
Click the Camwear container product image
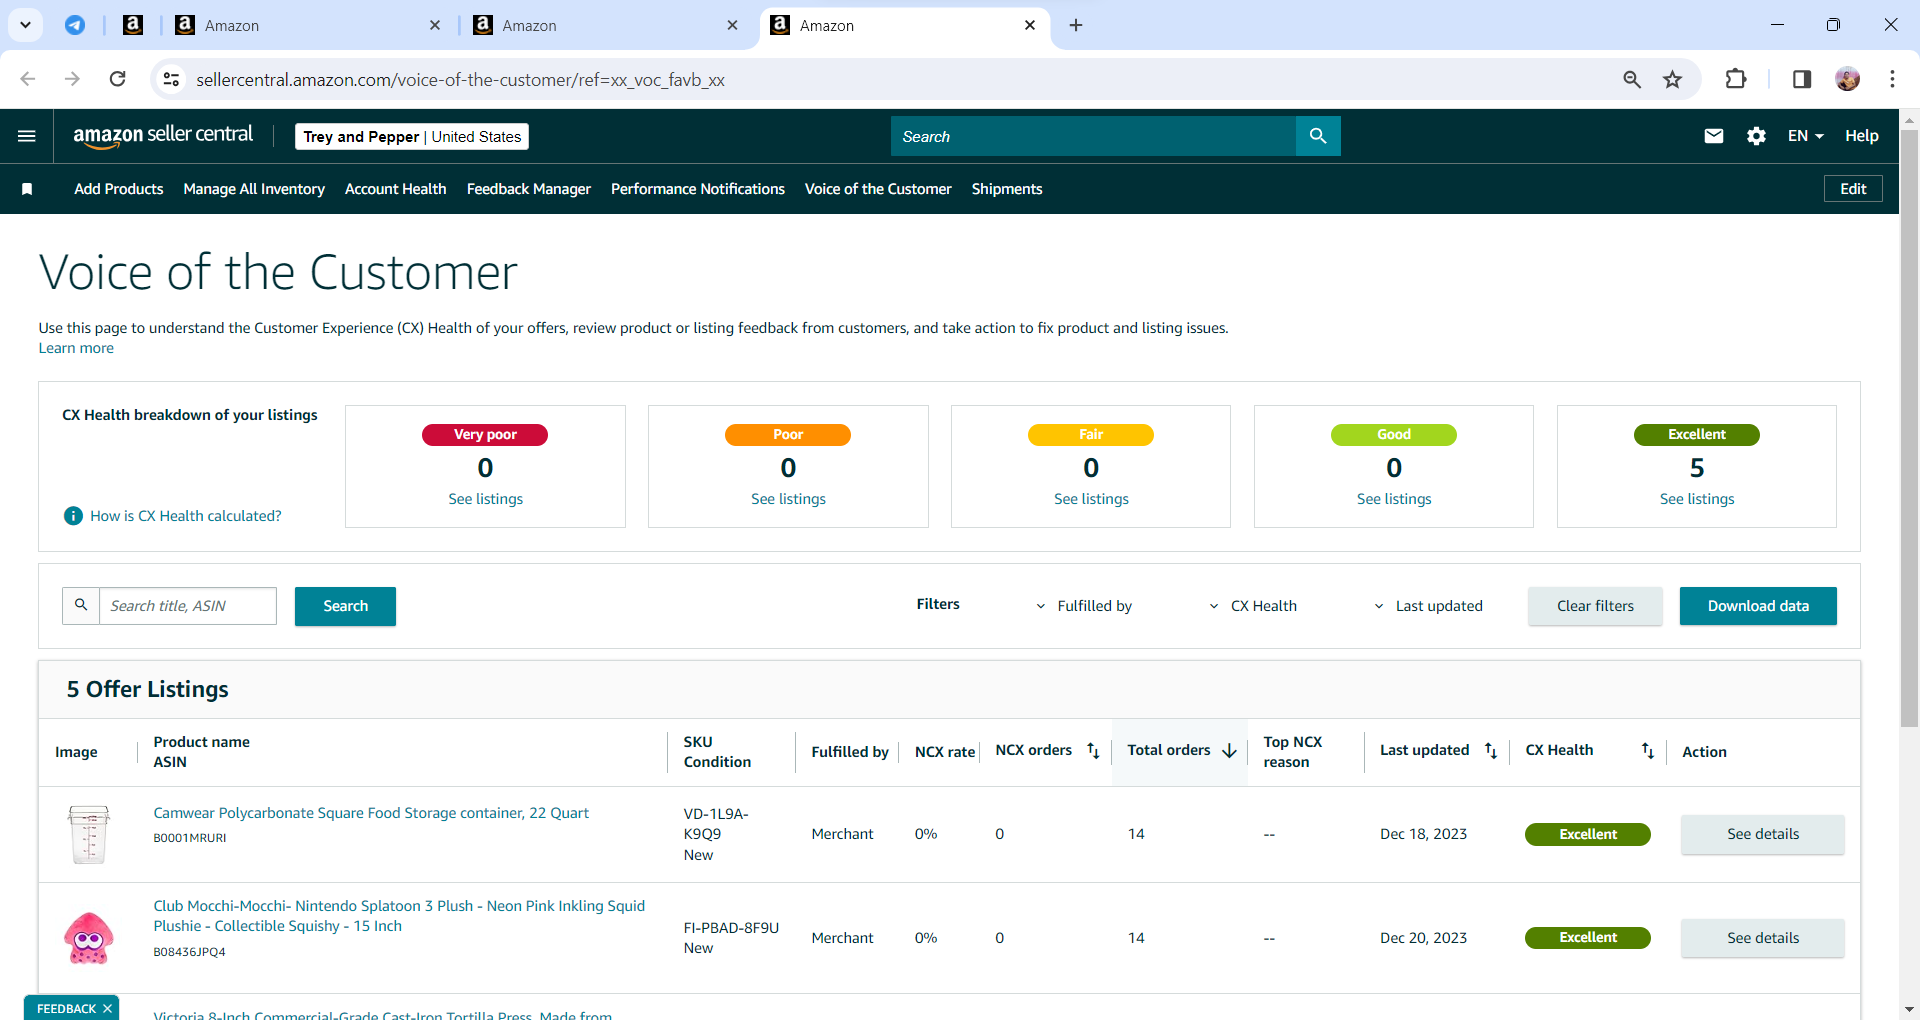point(89,834)
